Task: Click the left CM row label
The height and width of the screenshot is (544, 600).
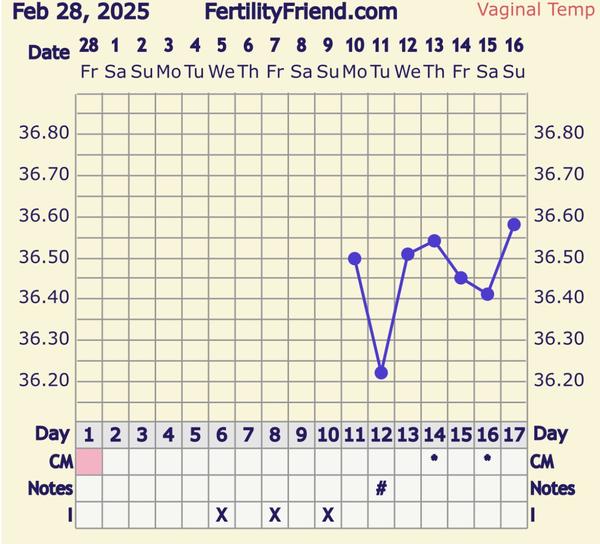Action: point(61,461)
